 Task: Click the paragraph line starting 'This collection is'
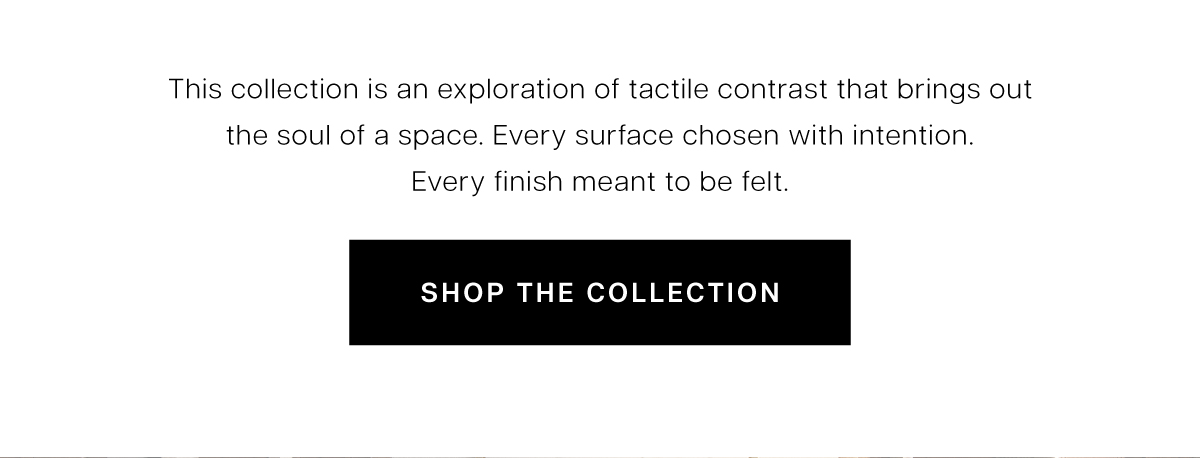(600, 90)
